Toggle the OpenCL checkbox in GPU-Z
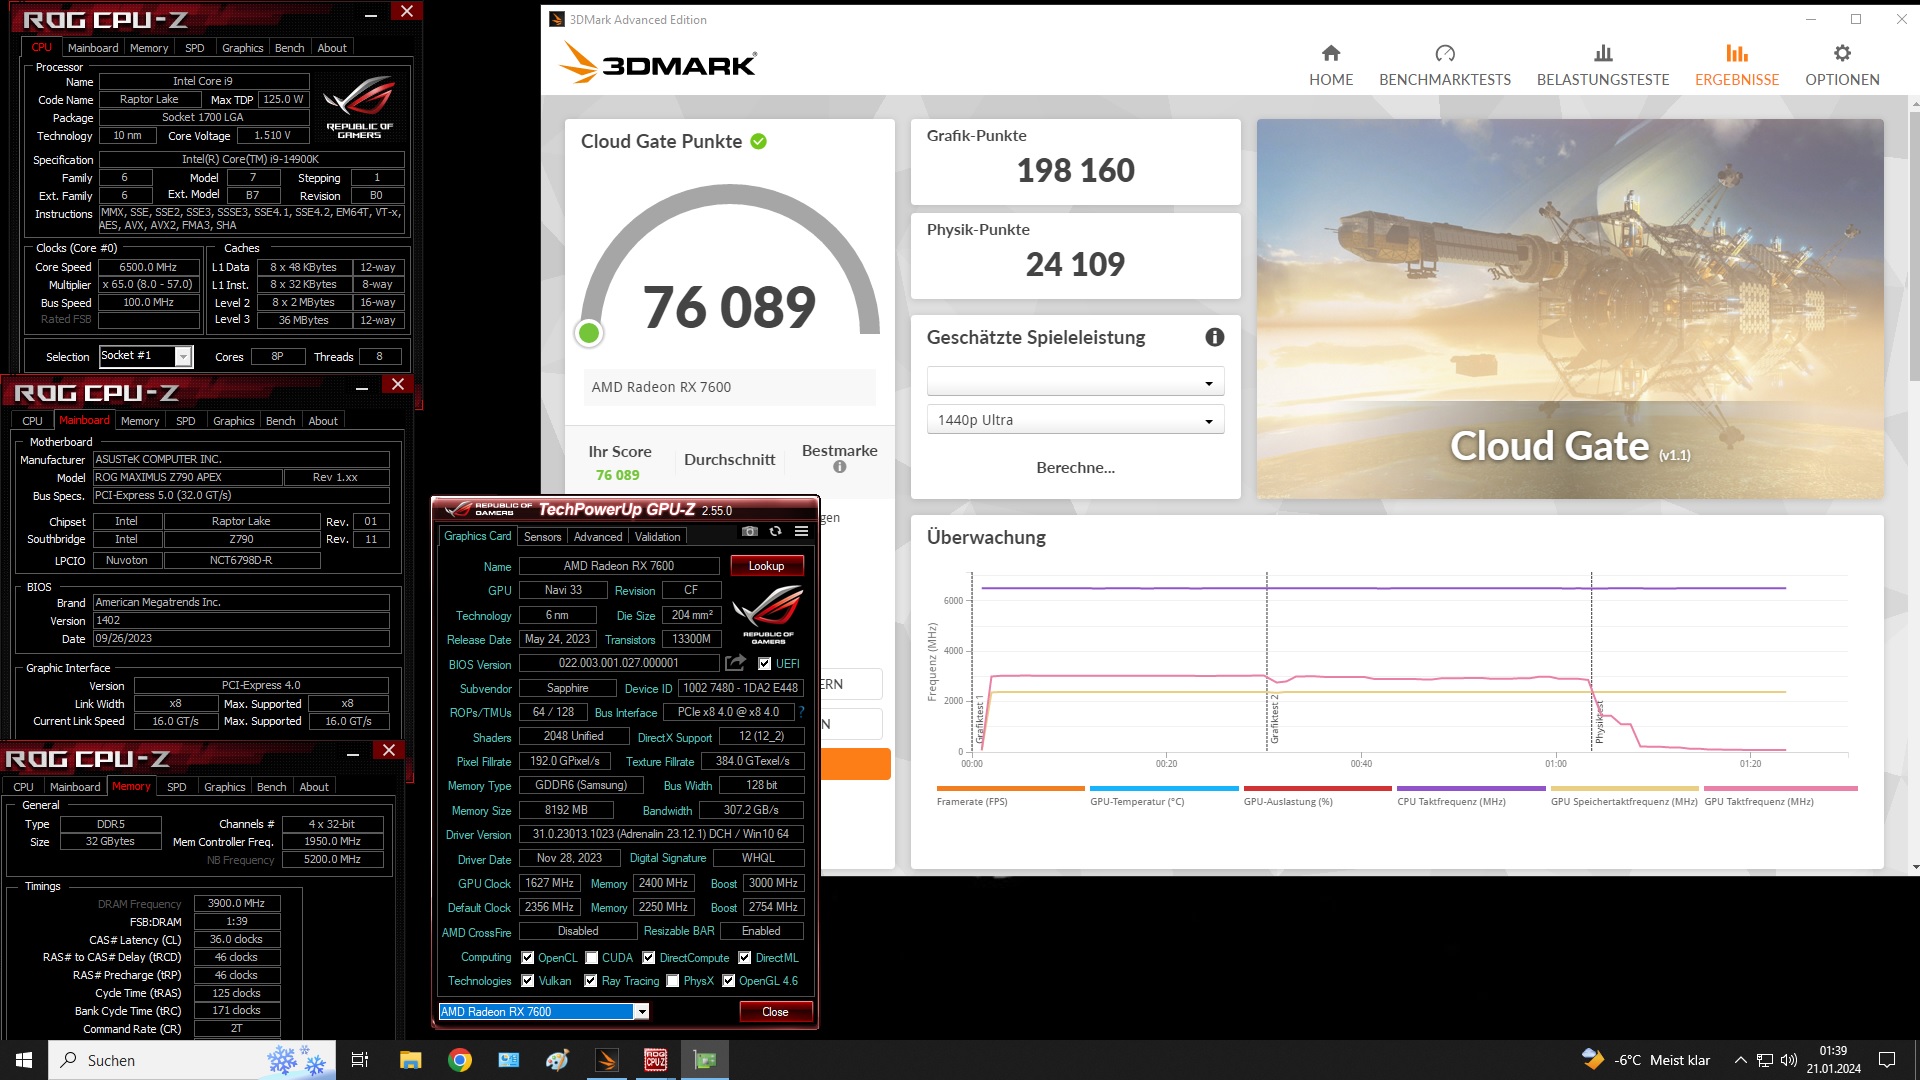 tap(528, 958)
